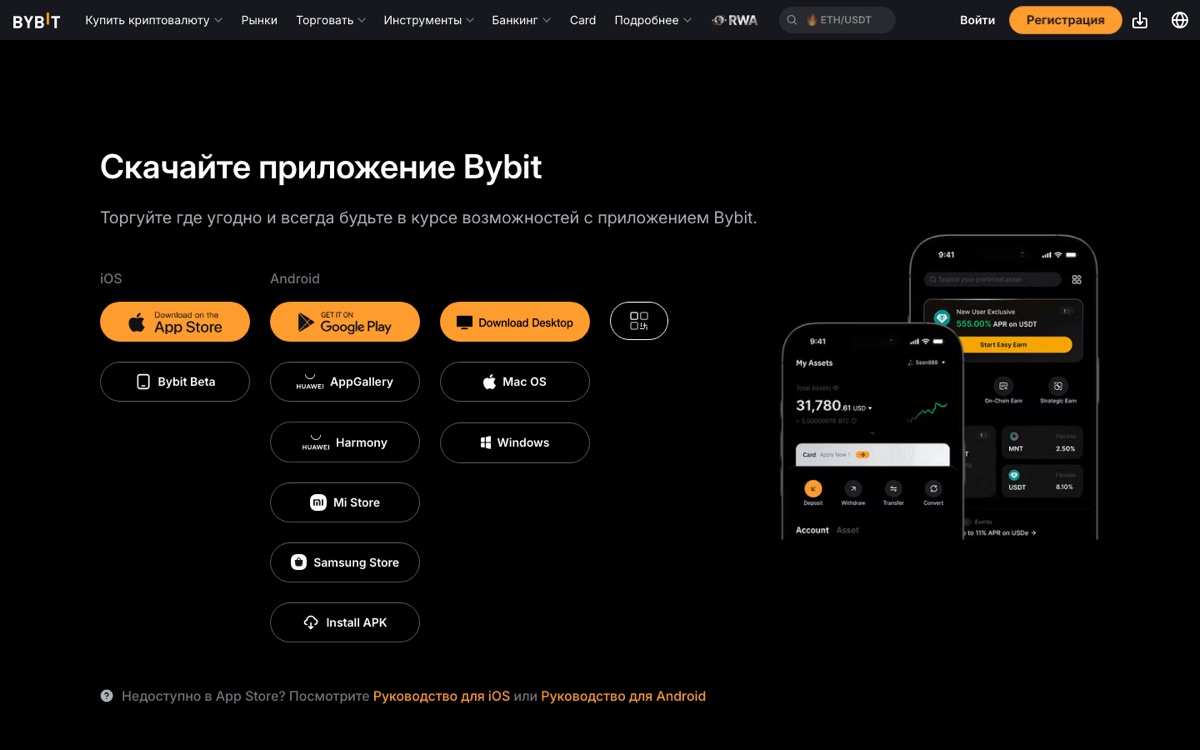Open Huawei Harmony download
Viewport: 1200px width, 750px height.
[x=345, y=442]
